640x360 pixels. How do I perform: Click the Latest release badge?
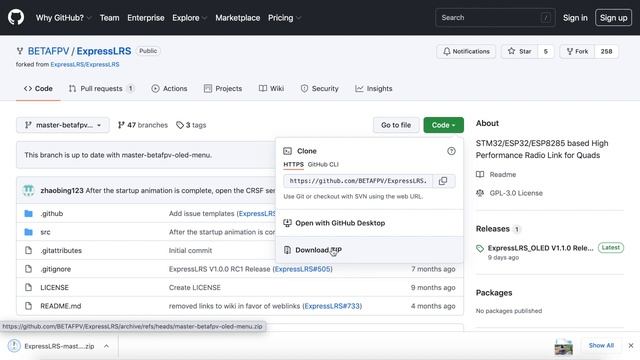click(611, 247)
